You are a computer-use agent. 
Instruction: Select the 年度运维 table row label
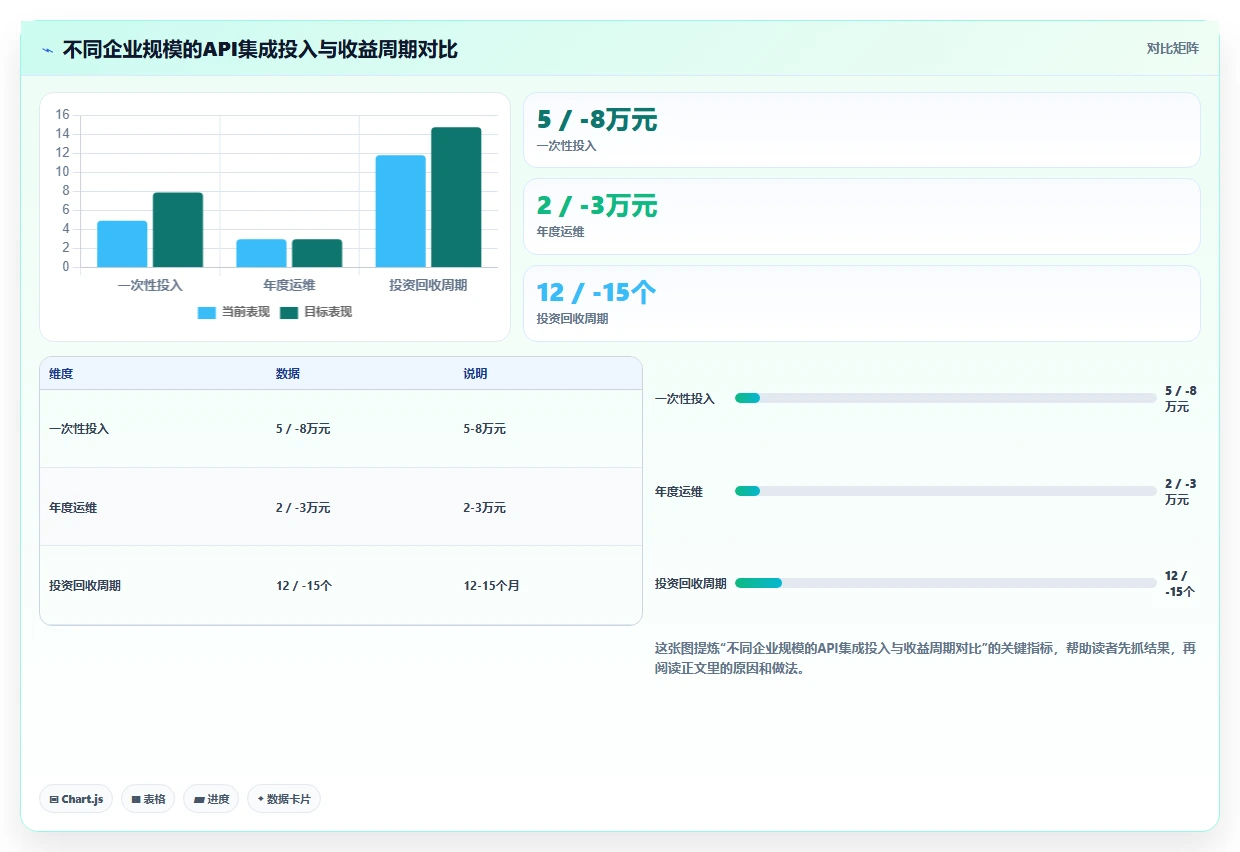click(x=73, y=508)
